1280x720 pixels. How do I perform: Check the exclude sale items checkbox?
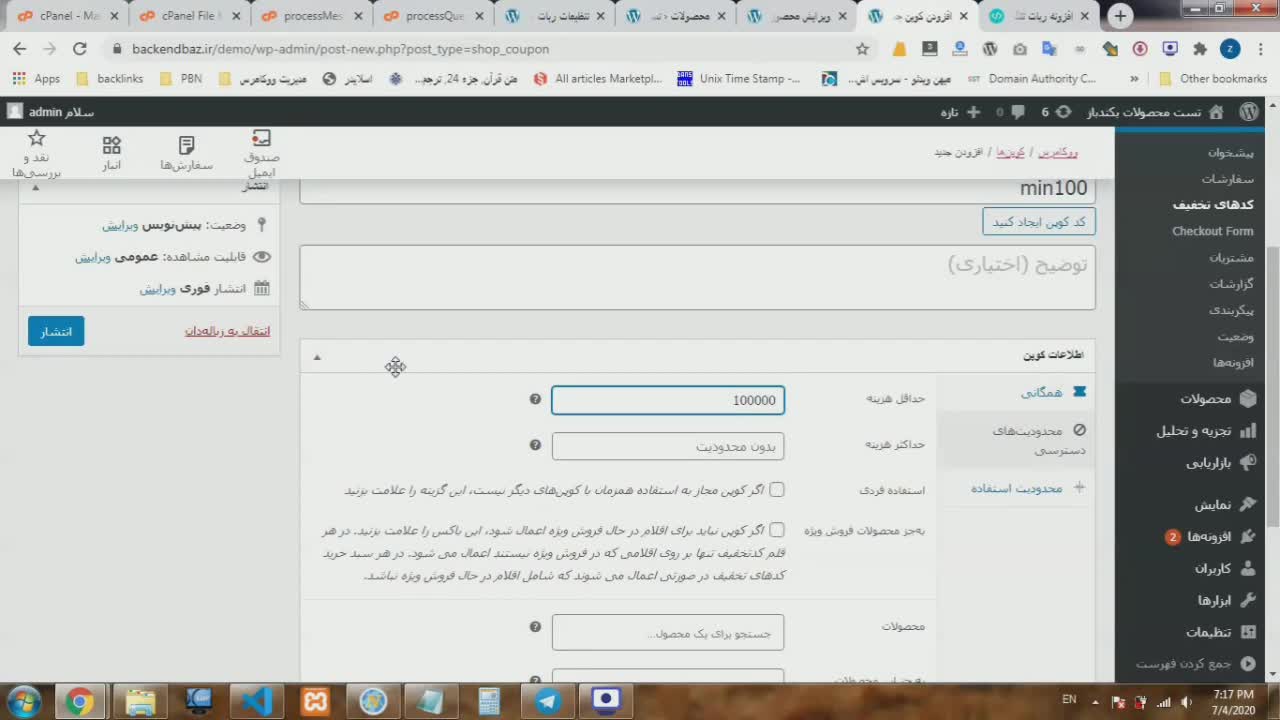(x=777, y=530)
